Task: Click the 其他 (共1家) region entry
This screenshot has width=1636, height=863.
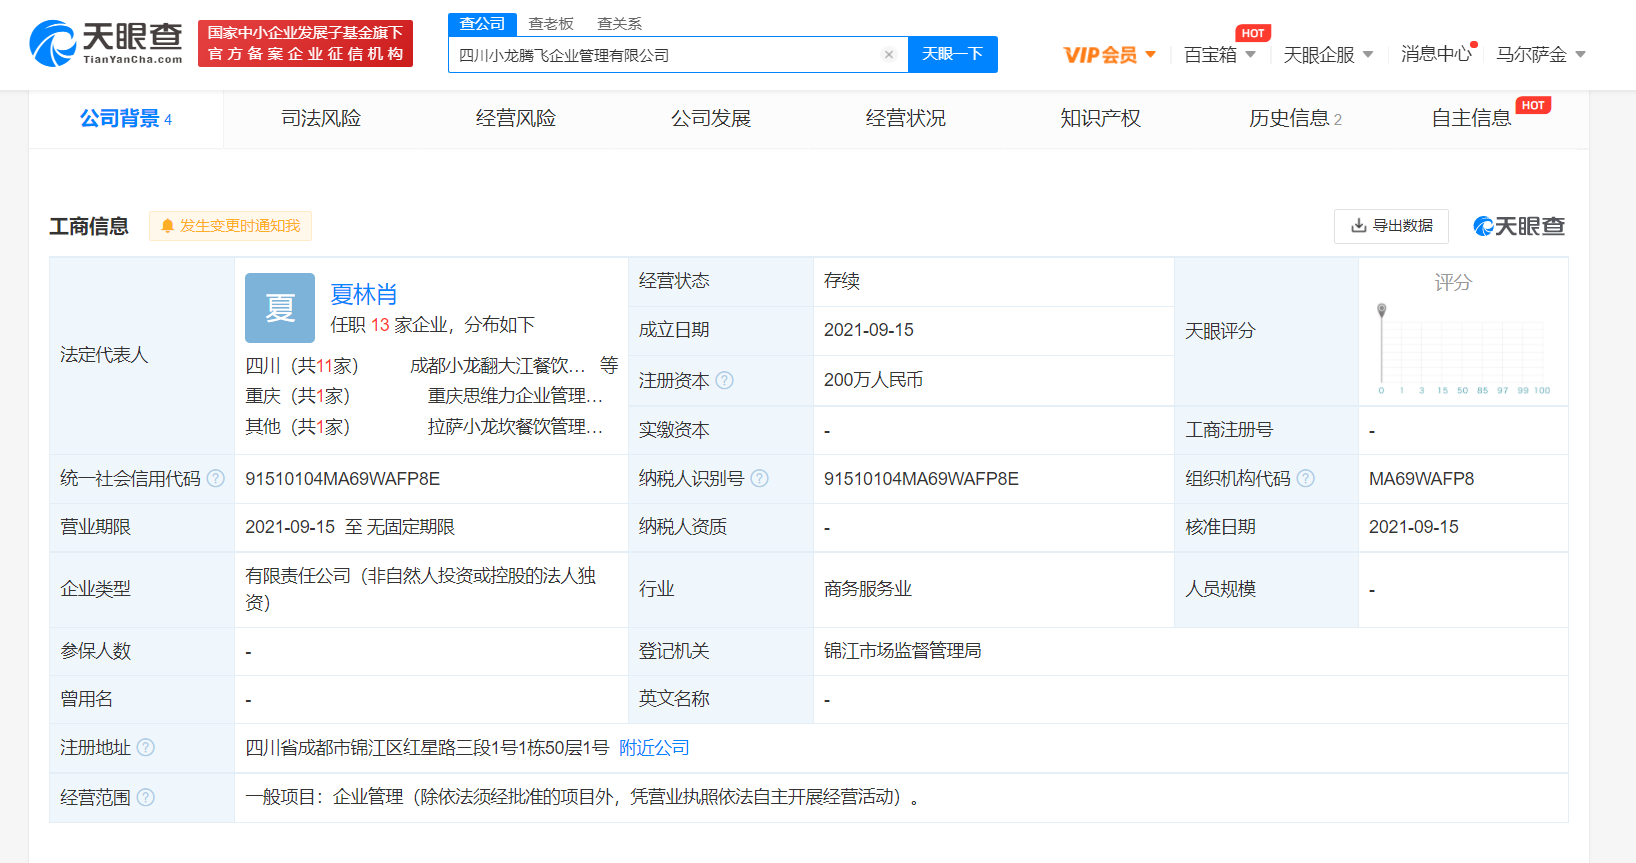Action: pyautogui.click(x=298, y=427)
